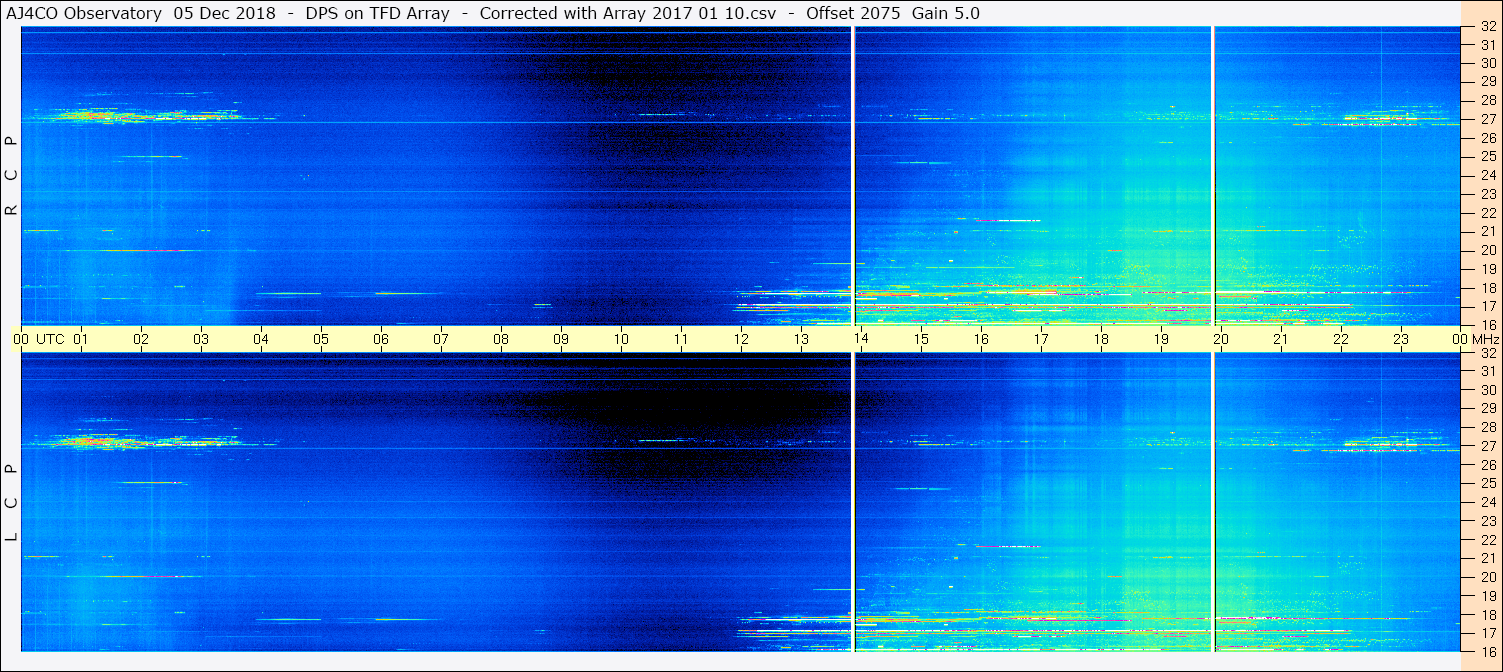Screen dimensions: 1503x672
Task: Click hour label '06' on the UTC axis
Action: pos(381,339)
